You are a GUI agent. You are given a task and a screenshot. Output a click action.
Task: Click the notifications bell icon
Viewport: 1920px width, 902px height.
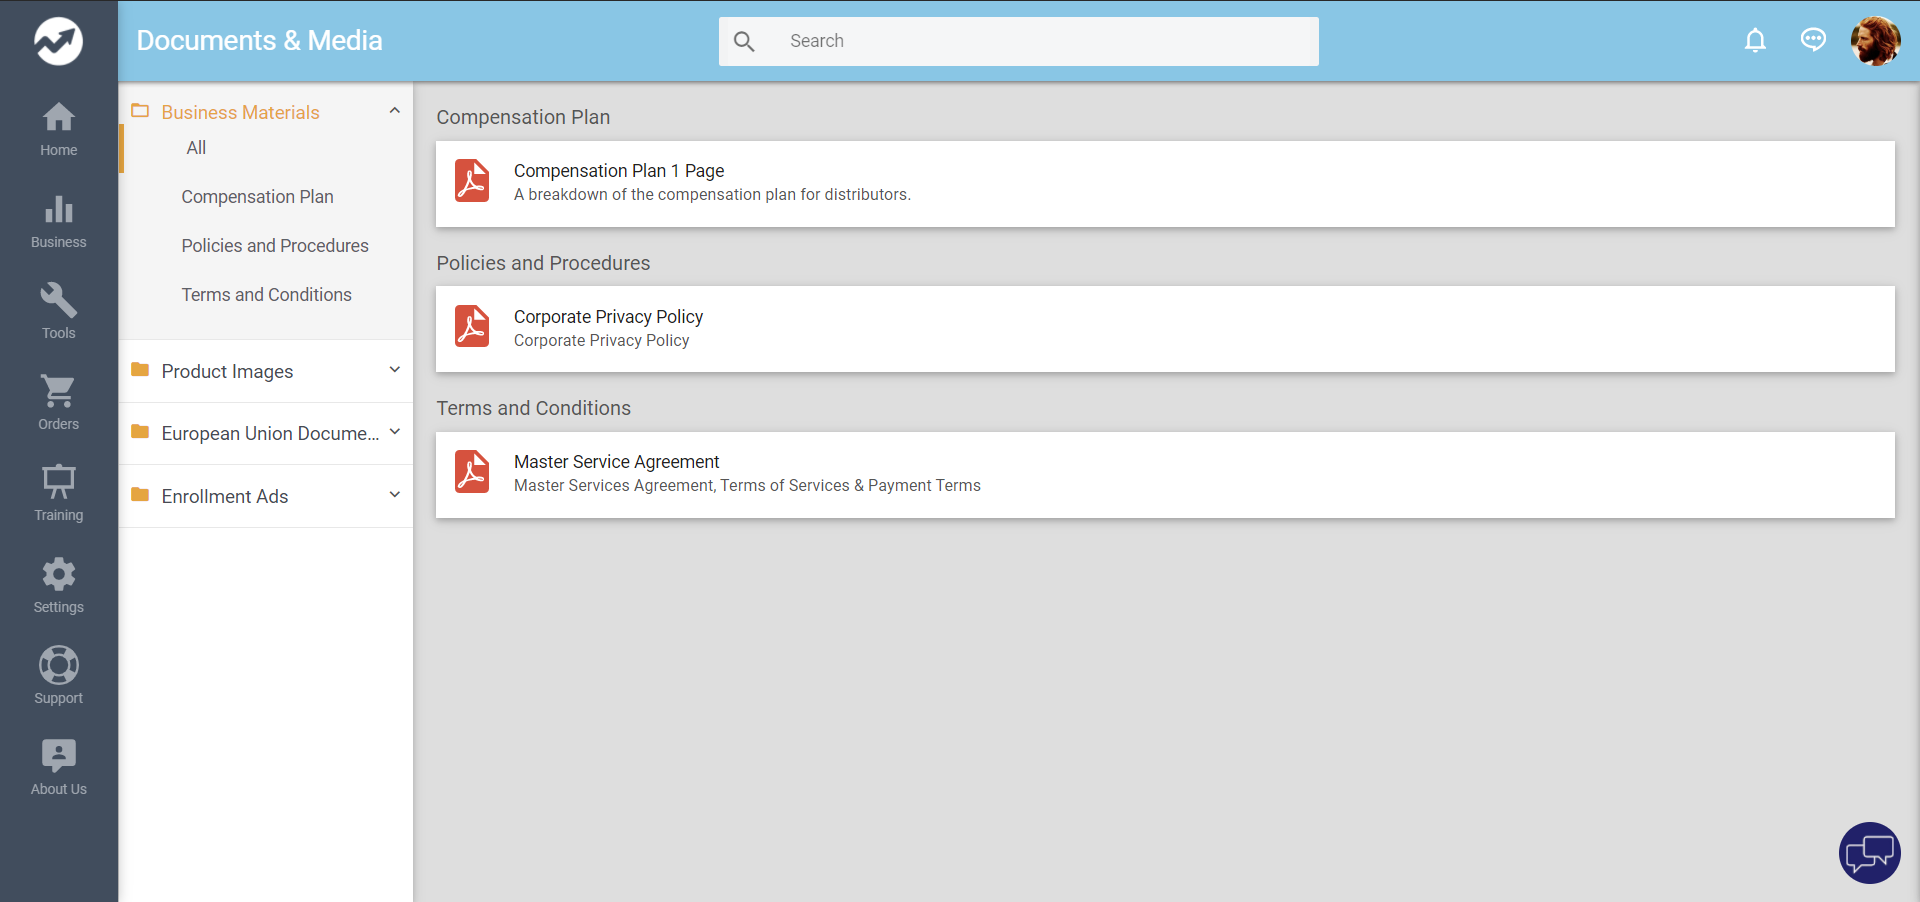coord(1755,40)
